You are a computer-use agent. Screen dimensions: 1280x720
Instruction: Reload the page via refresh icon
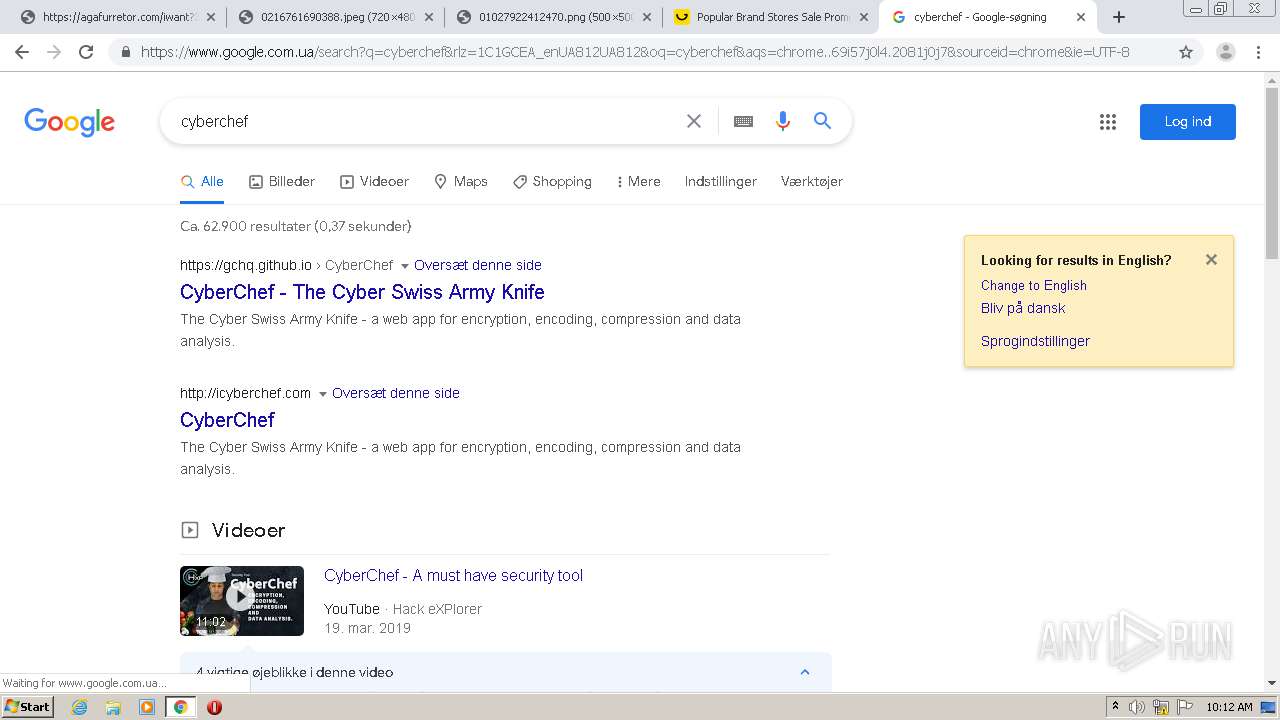click(x=86, y=52)
